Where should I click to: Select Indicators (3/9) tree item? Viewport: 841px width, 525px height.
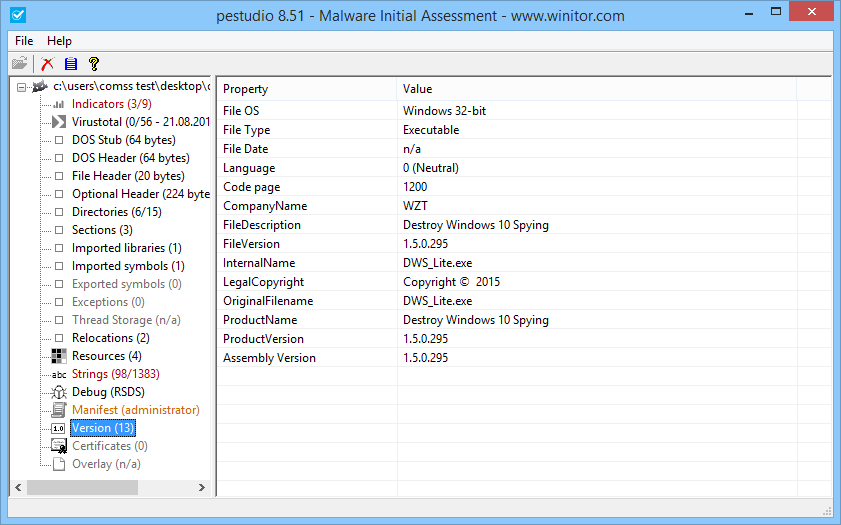coord(112,104)
